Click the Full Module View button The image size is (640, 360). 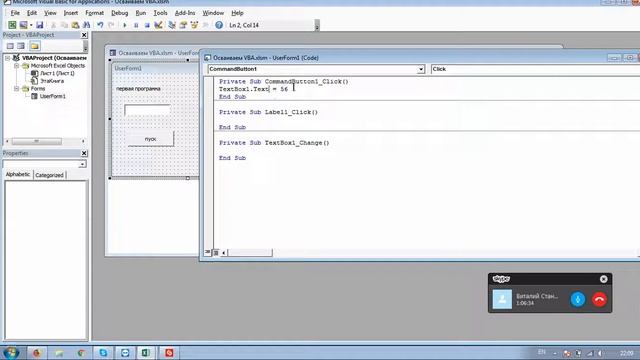click(216, 253)
